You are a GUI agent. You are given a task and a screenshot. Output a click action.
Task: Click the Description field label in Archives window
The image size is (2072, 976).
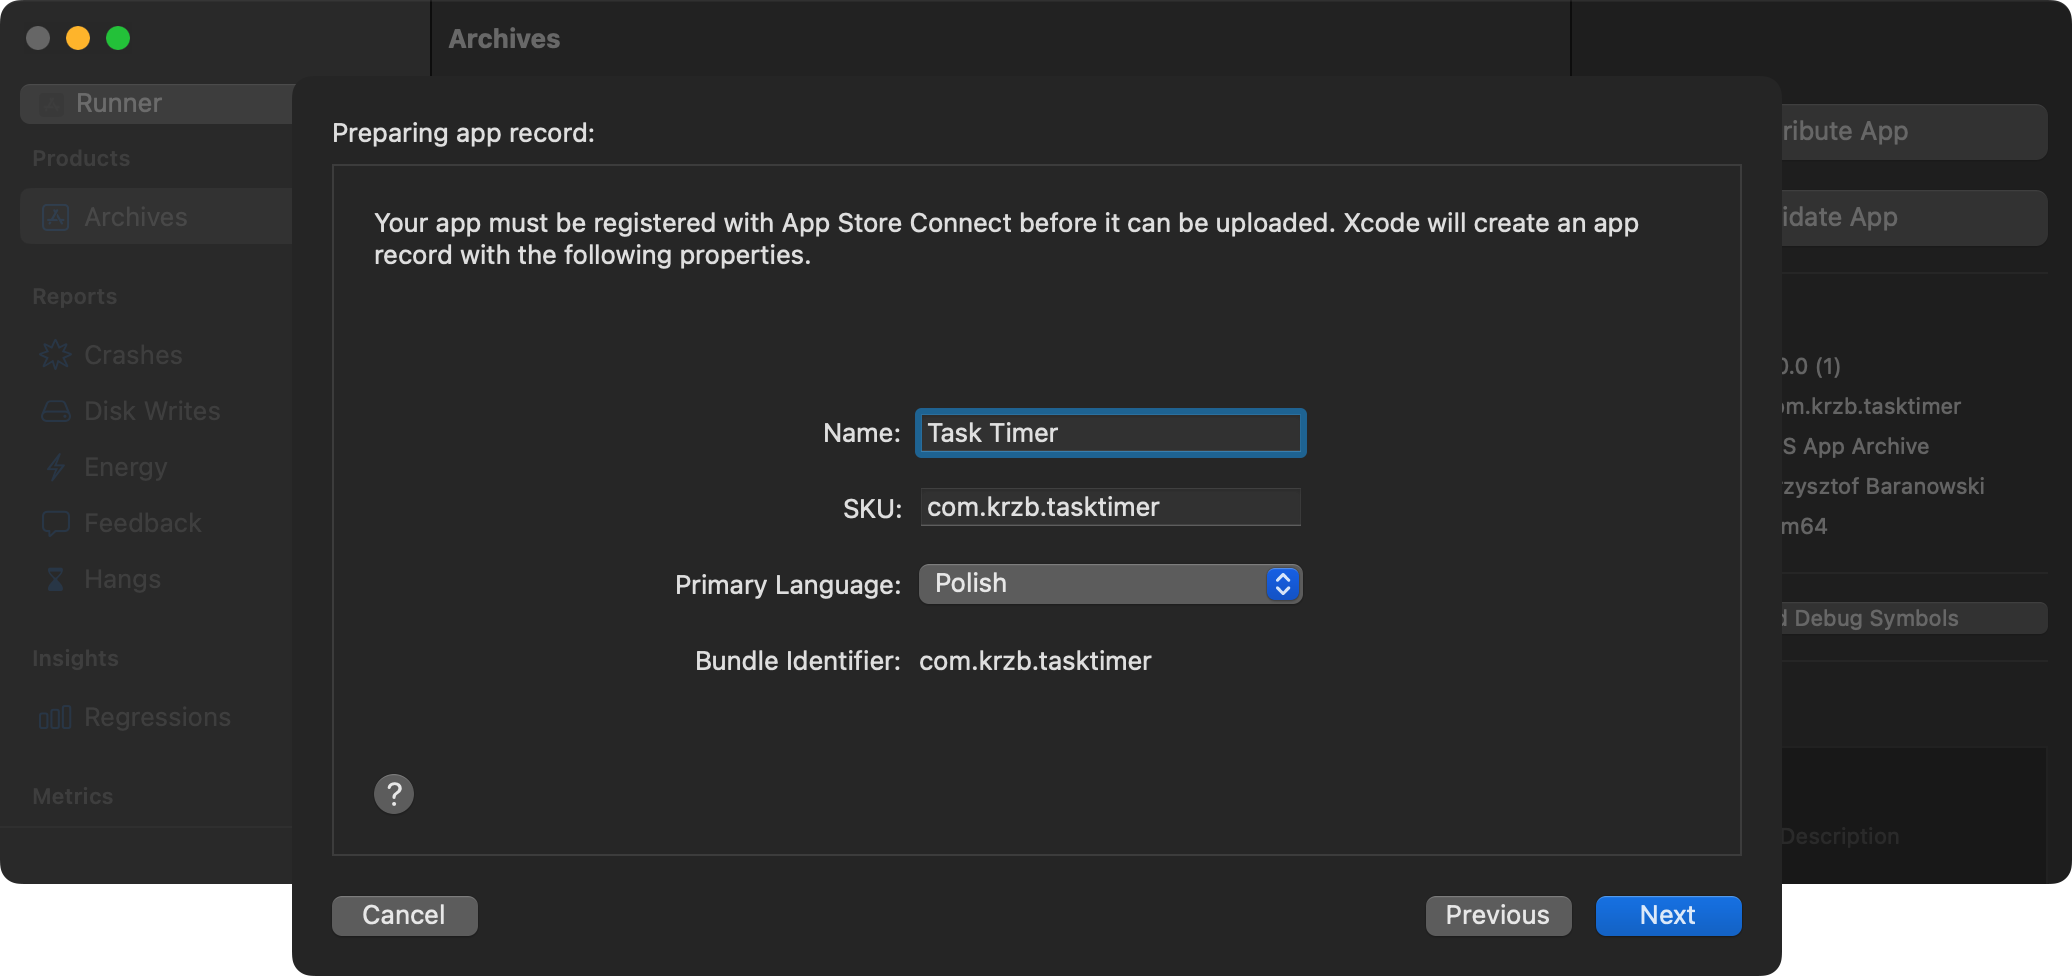pyautogui.click(x=1840, y=836)
